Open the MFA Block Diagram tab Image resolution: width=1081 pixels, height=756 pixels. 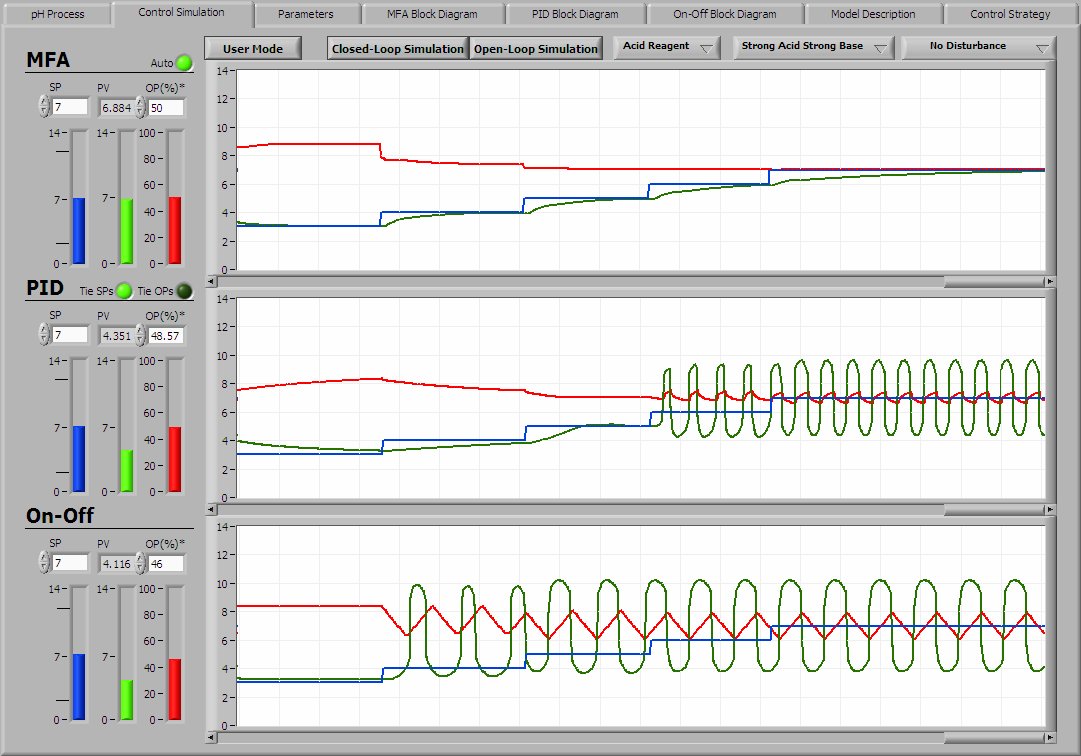tap(432, 14)
